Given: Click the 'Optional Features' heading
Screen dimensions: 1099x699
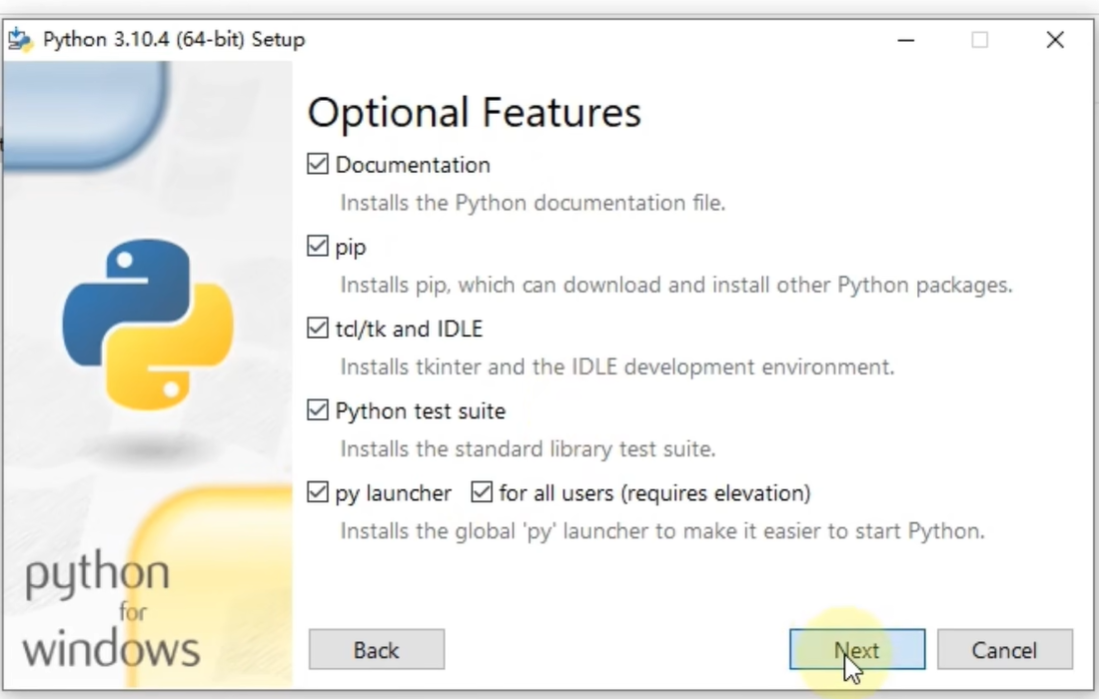Looking at the screenshot, I should (475, 112).
